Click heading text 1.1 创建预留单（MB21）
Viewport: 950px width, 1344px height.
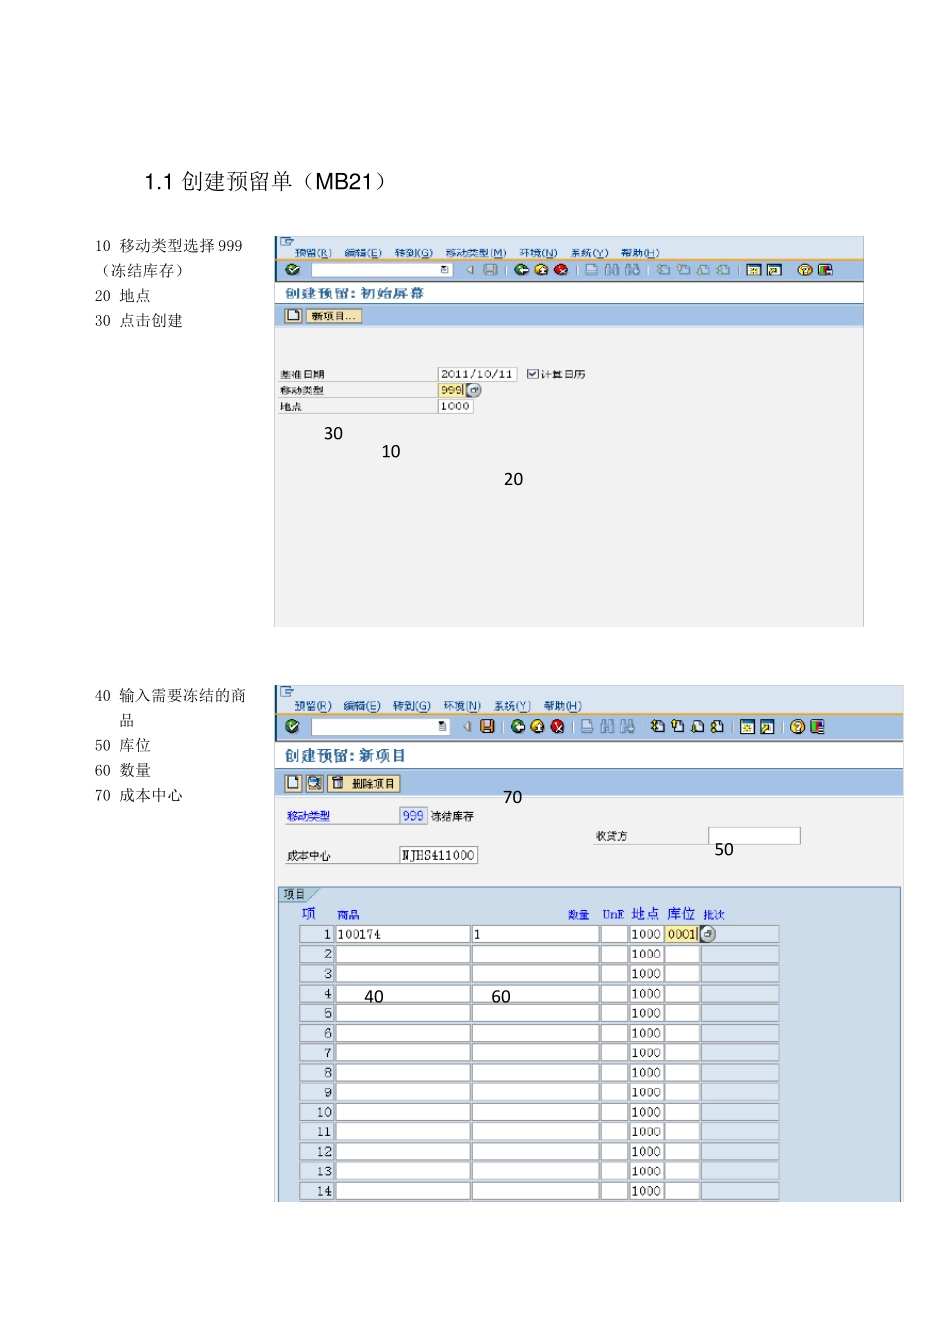[264, 181]
